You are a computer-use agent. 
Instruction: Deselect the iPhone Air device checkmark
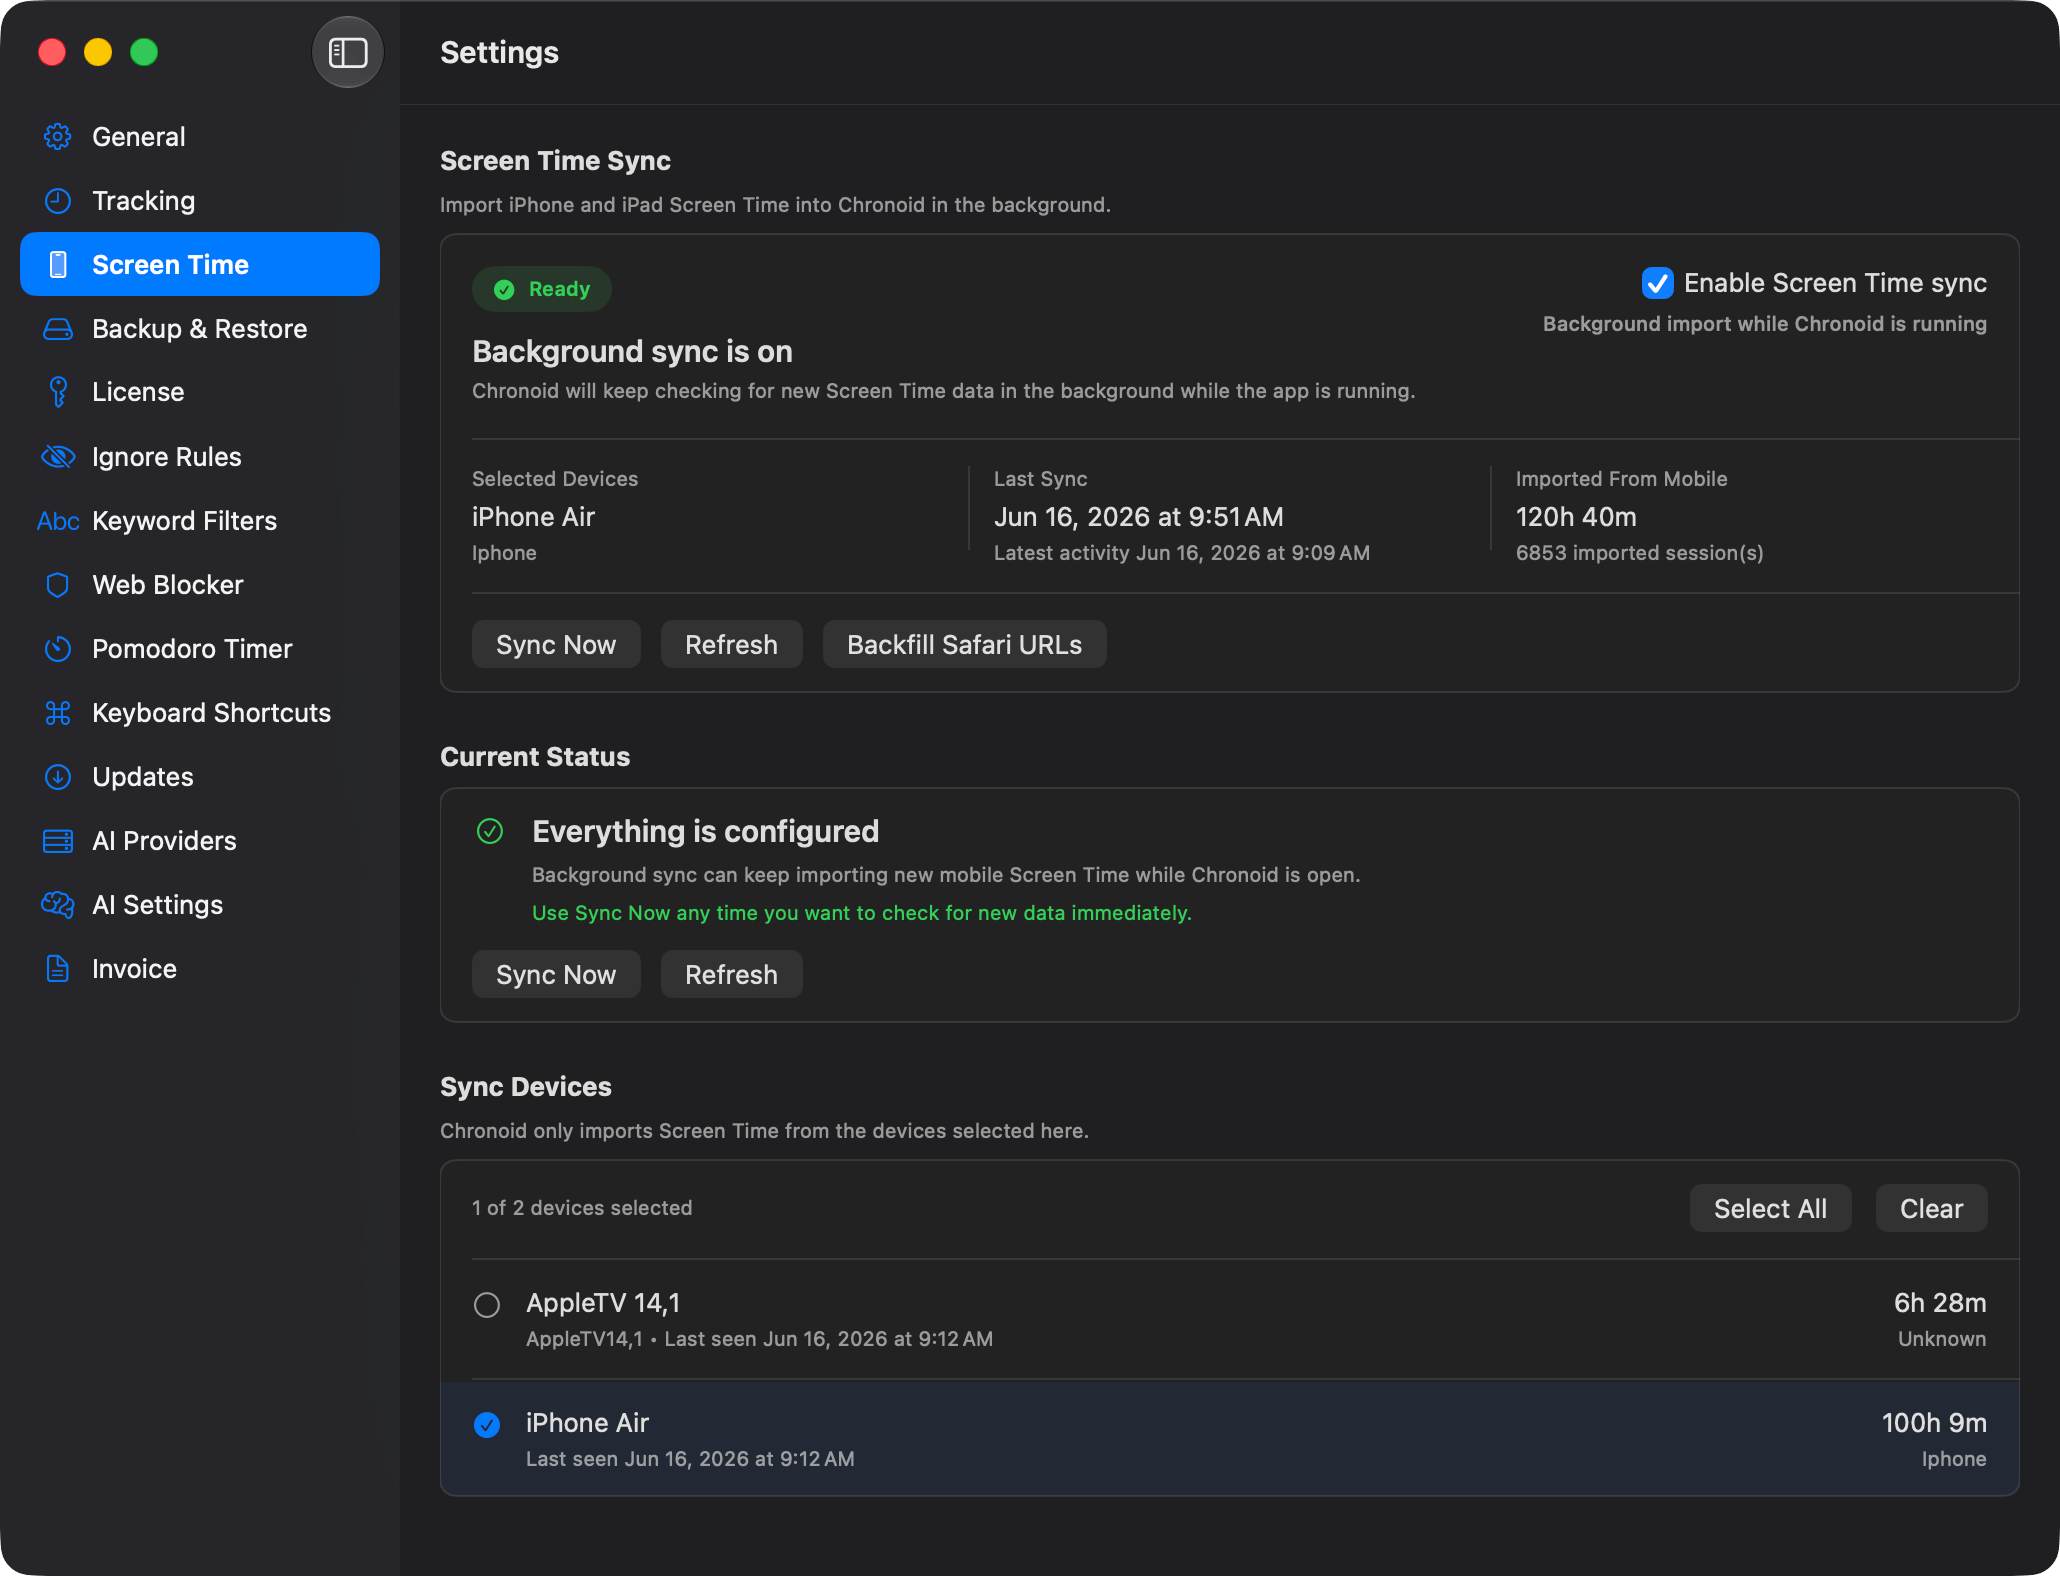coord(487,1425)
